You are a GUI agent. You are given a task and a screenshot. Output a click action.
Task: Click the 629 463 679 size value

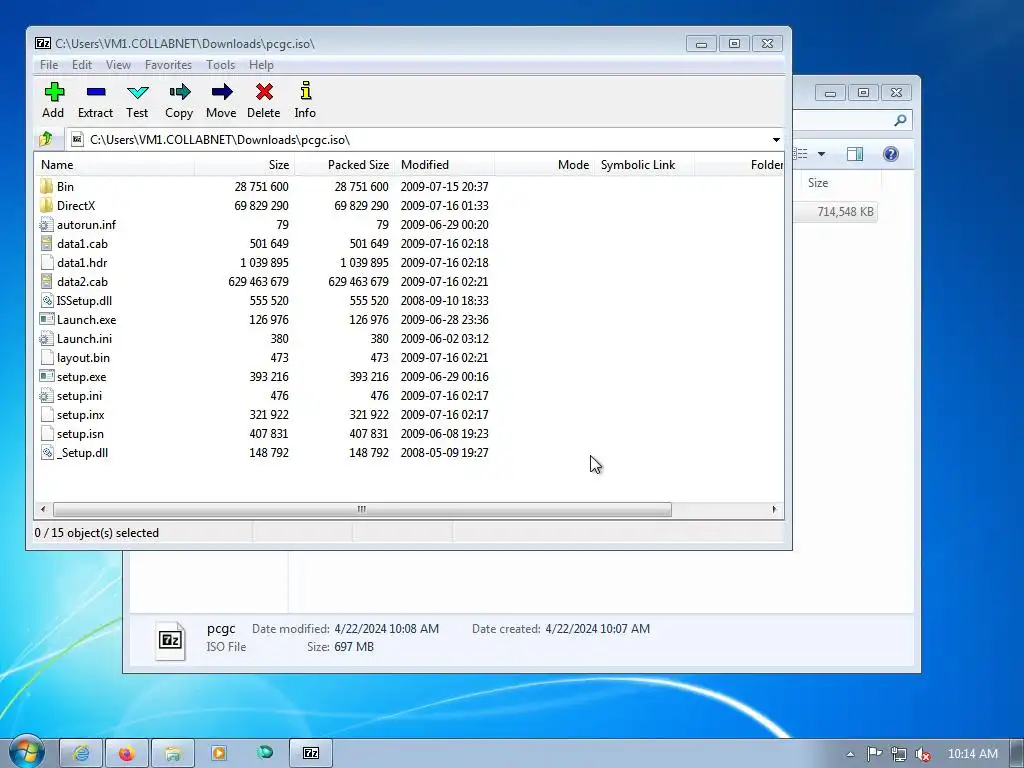click(258, 281)
